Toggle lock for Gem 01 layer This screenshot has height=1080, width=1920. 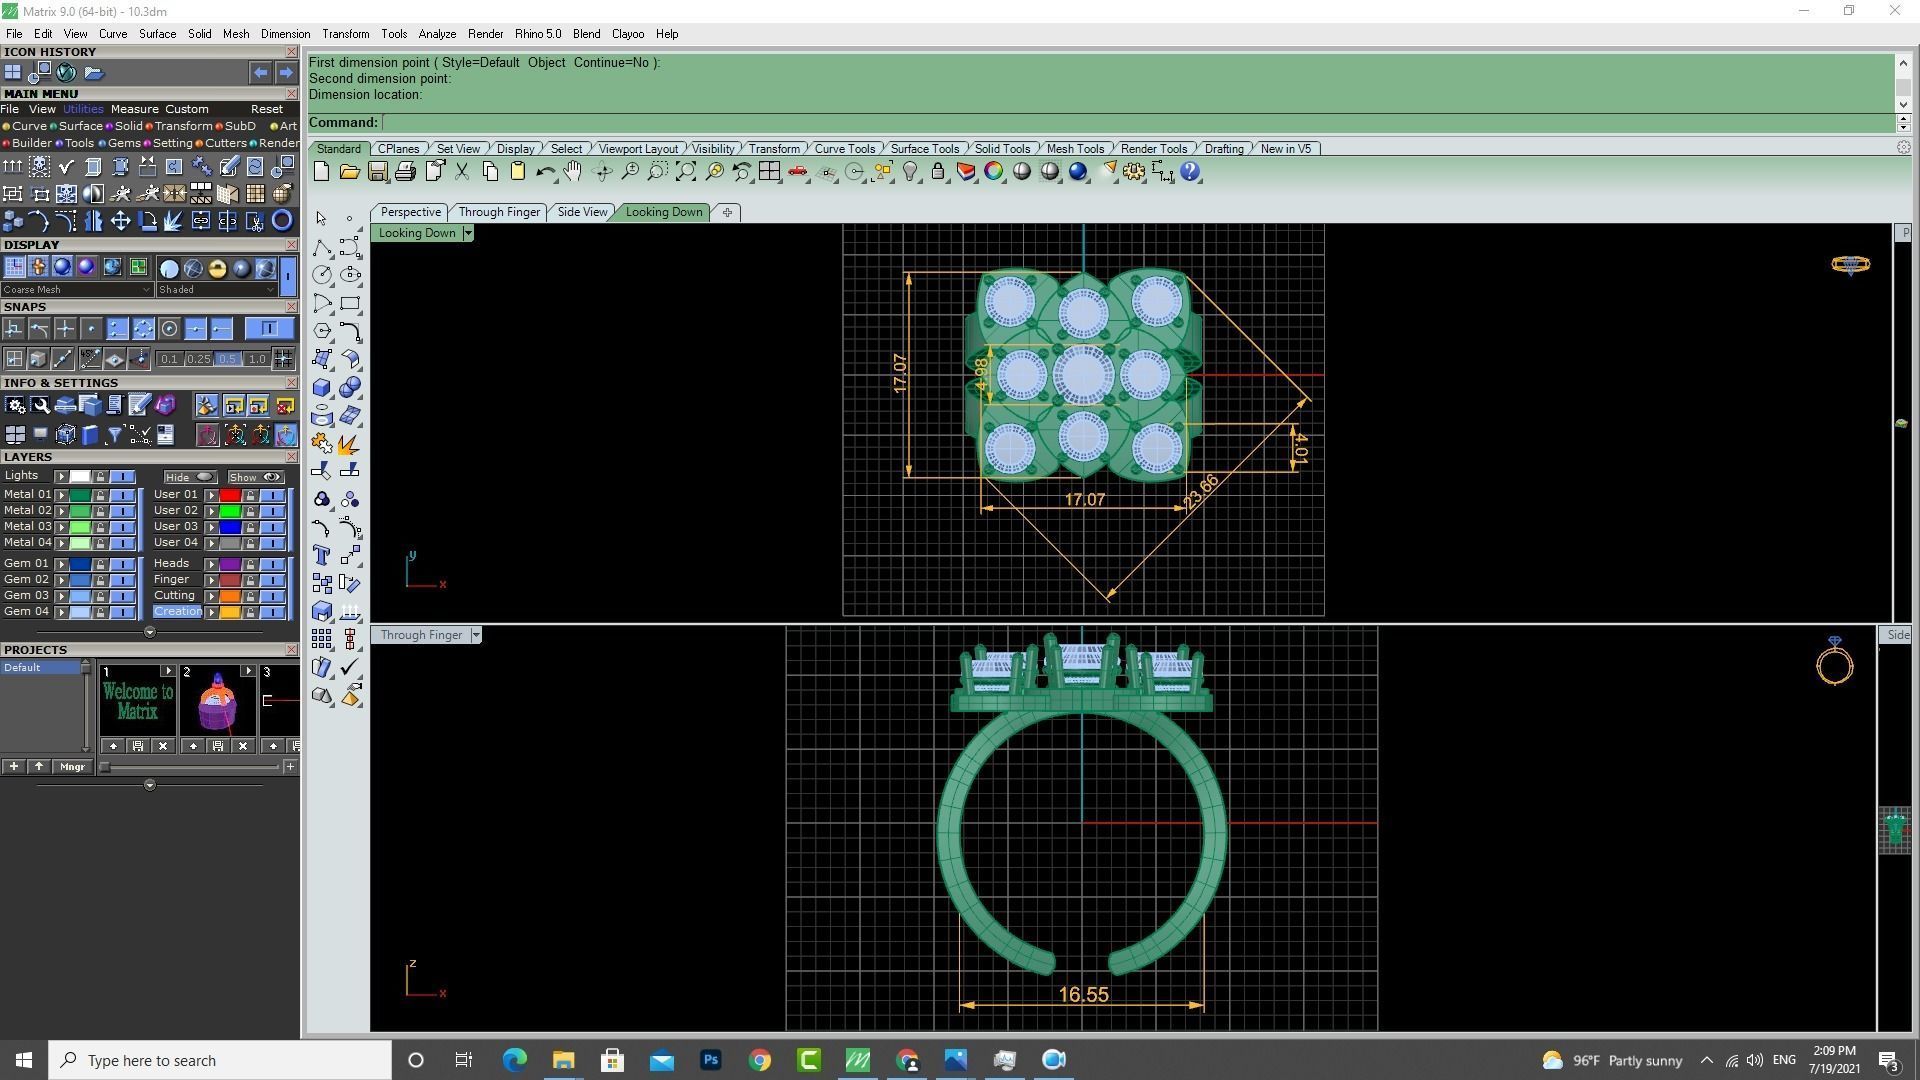pos(100,564)
